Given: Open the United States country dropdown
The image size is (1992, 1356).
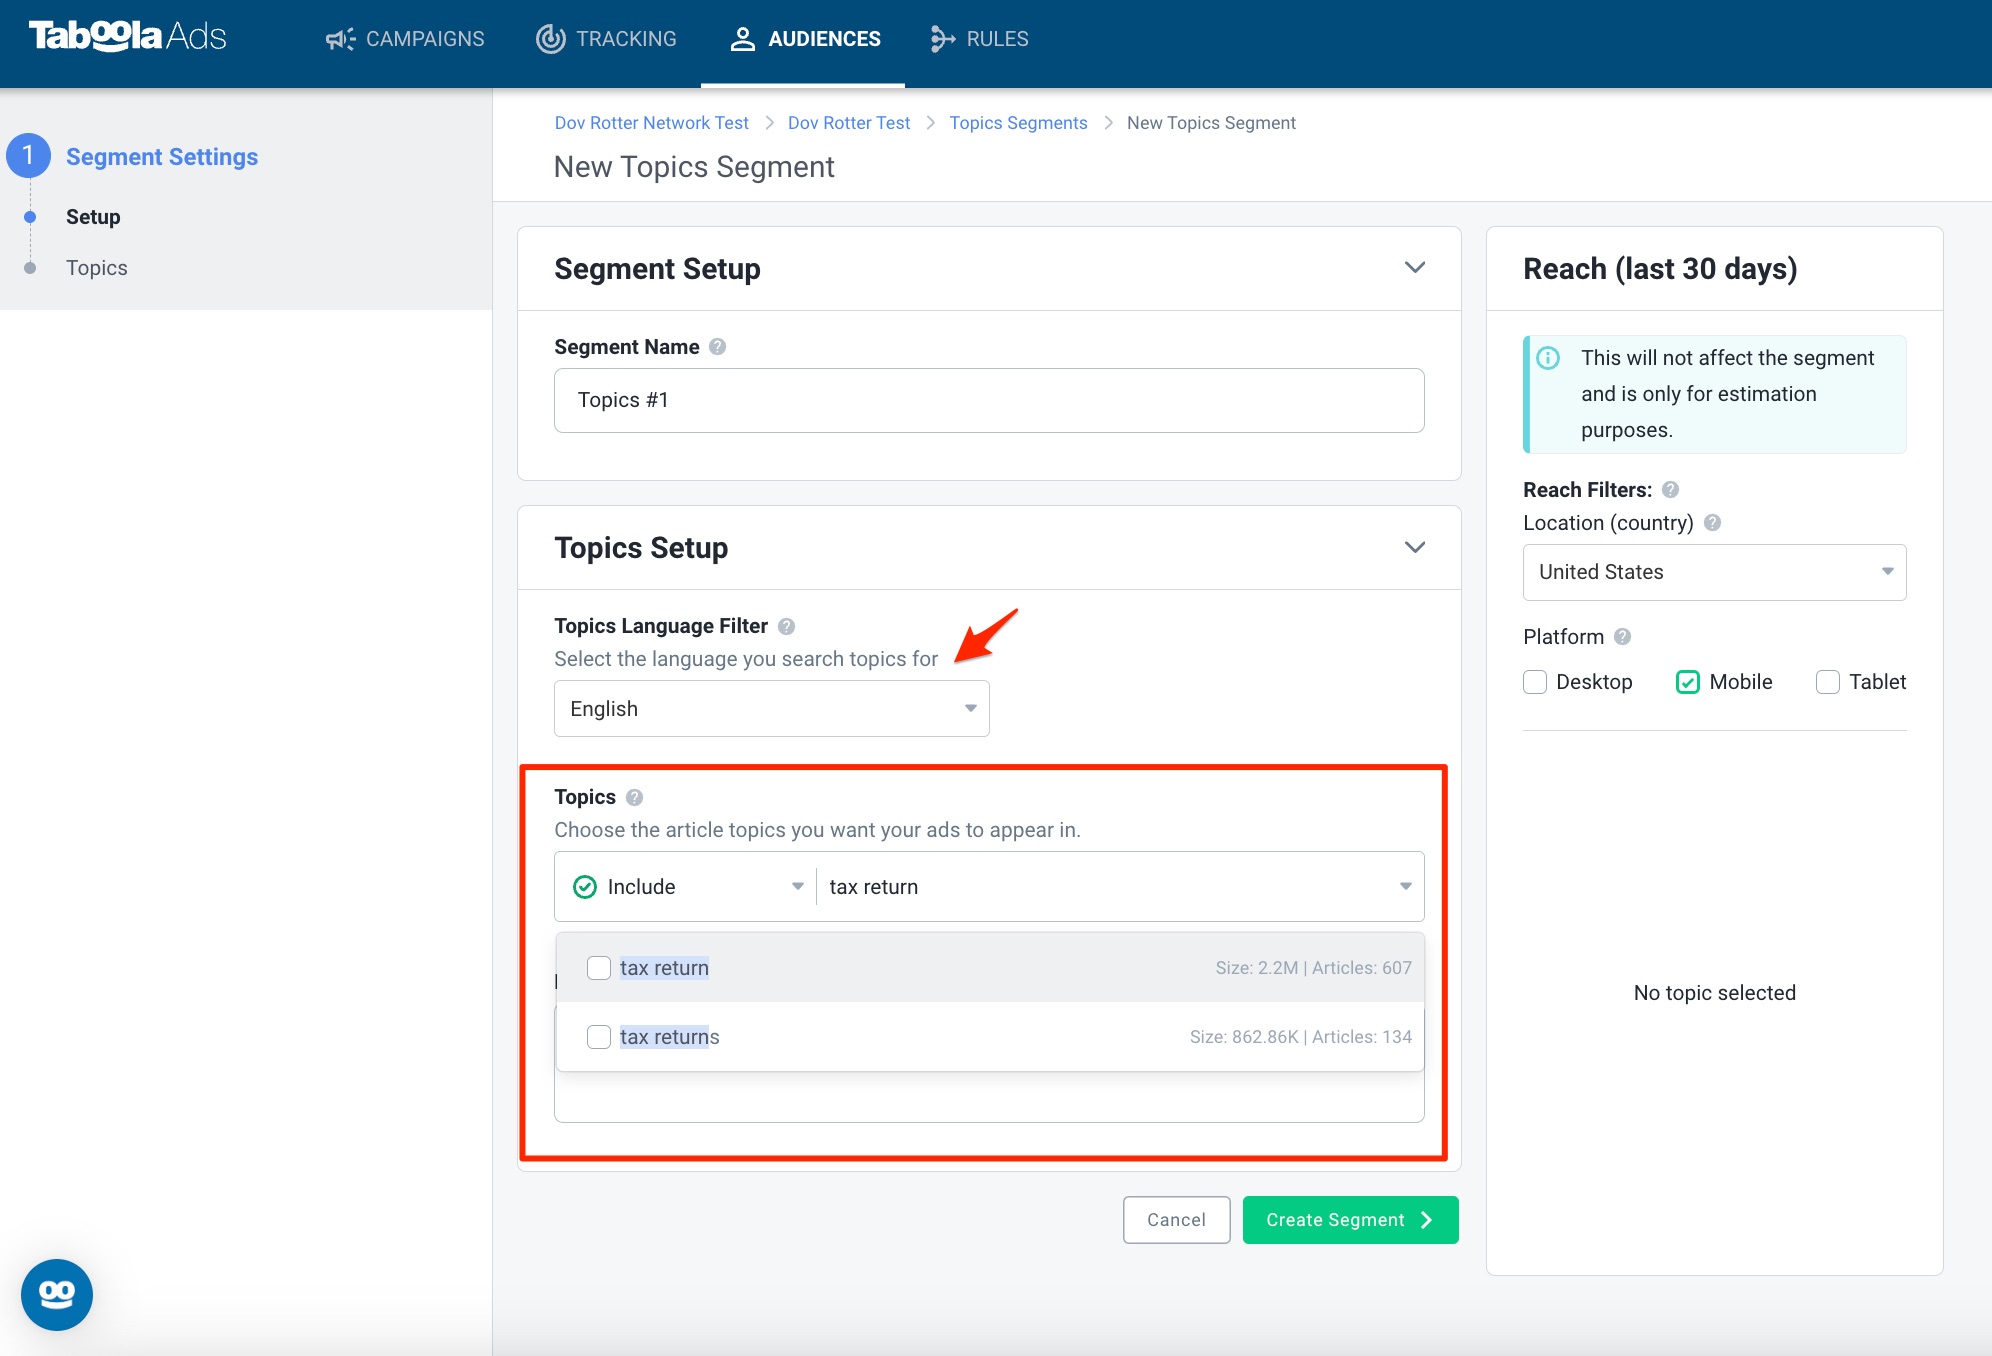Looking at the screenshot, I should point(1714,572).
